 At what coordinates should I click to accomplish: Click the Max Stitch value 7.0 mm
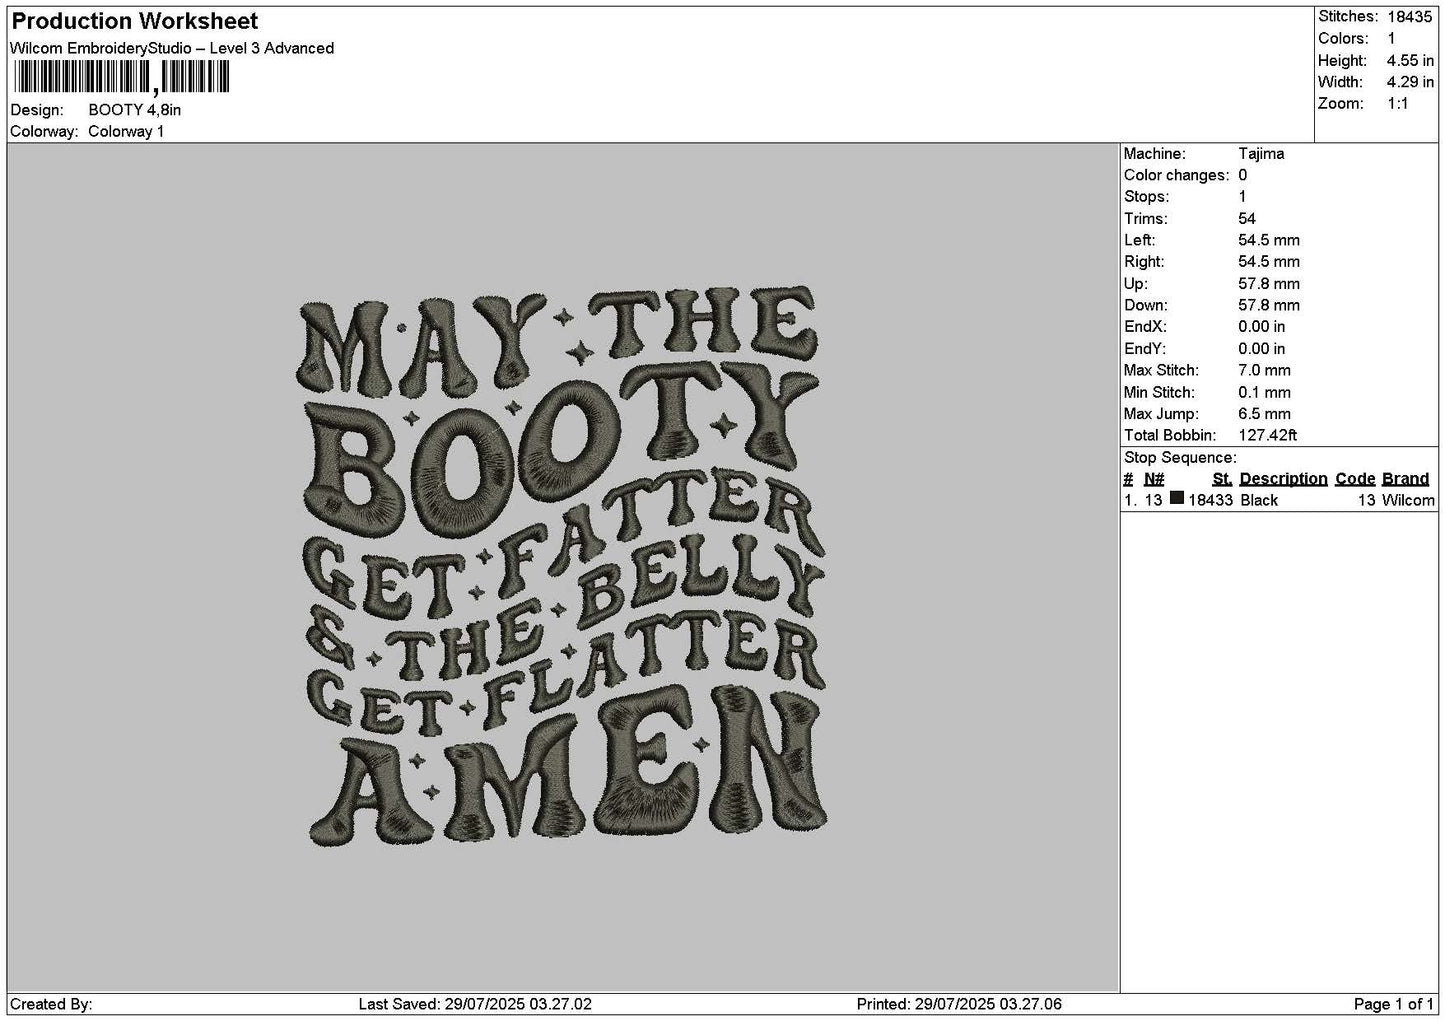(x=1264, y=370)
